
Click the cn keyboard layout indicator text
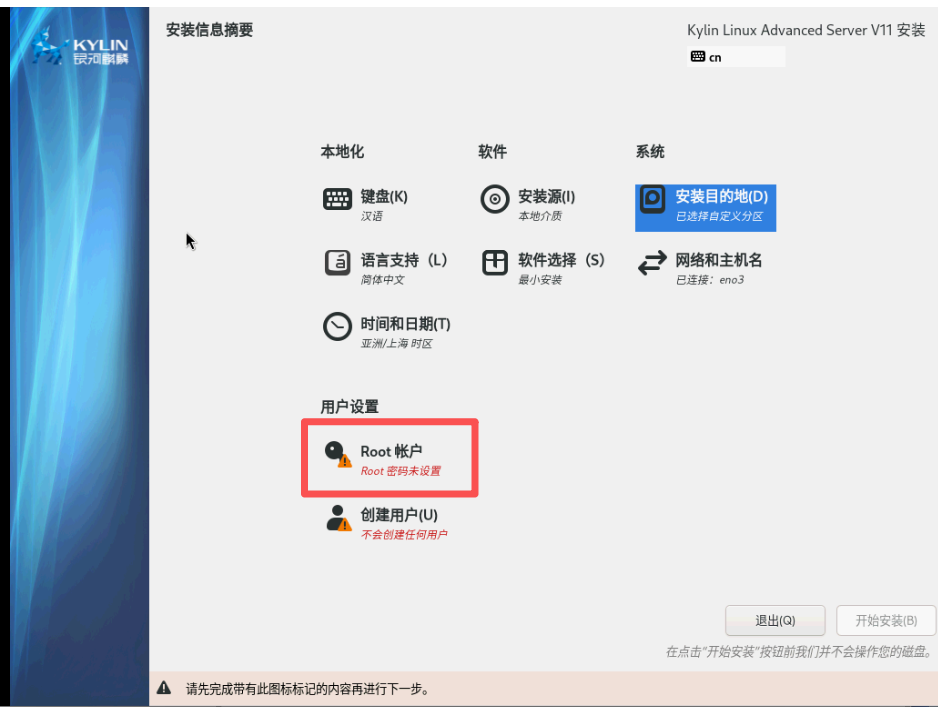point(715,58)
